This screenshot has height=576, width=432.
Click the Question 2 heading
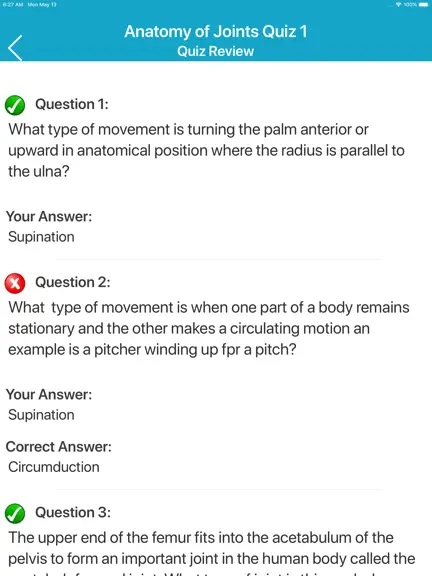tap(72, 282)
